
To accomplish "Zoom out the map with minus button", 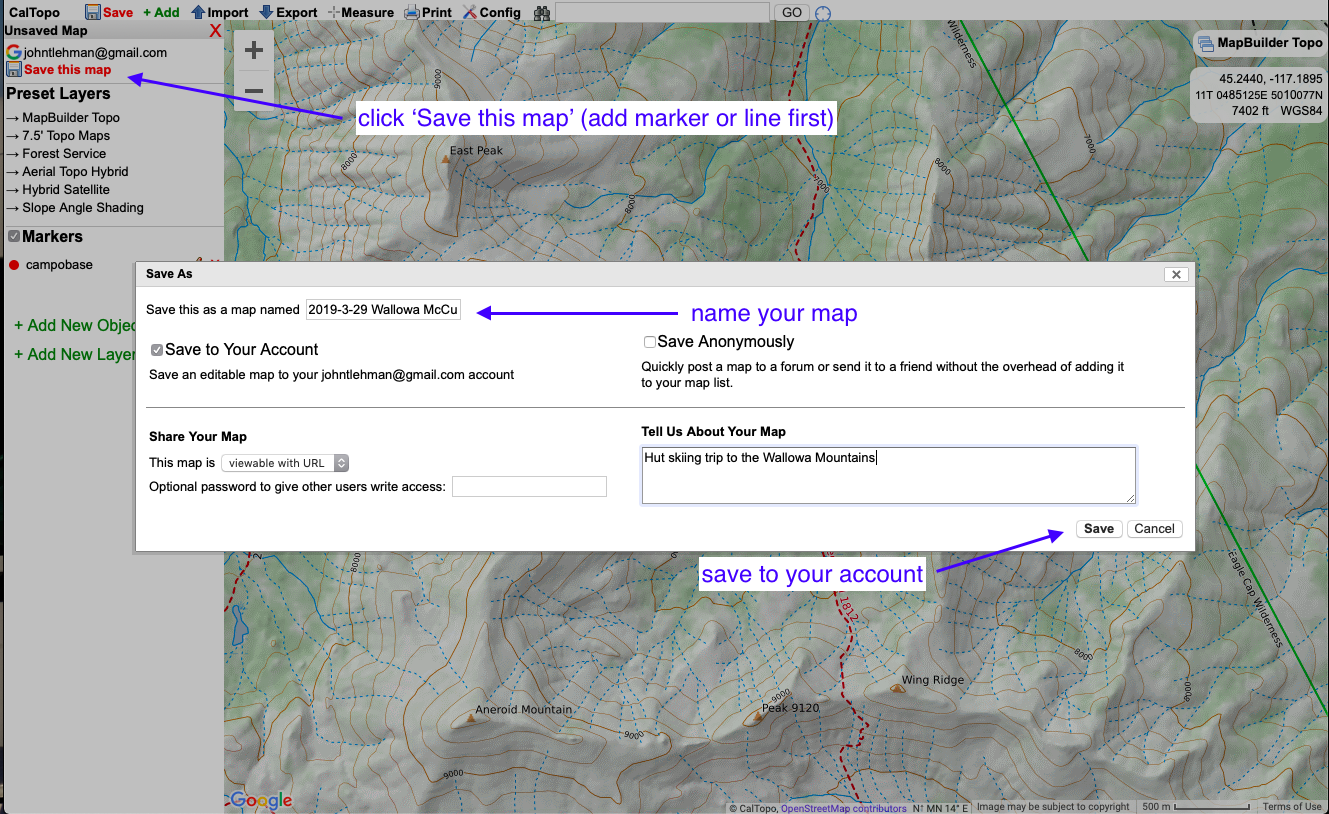I will 254,91.
